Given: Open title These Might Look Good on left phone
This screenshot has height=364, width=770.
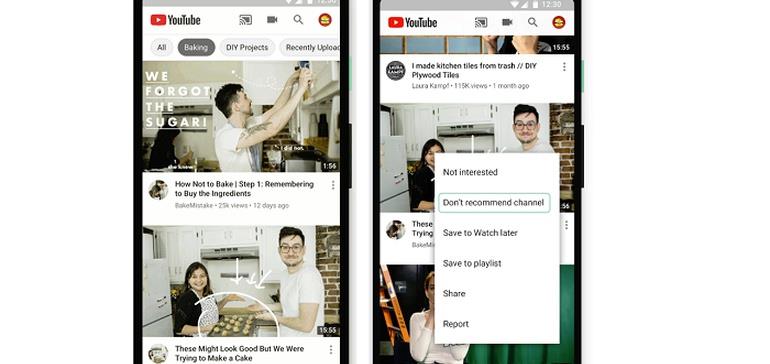Looking at the screenshot, I should point(239,353).
